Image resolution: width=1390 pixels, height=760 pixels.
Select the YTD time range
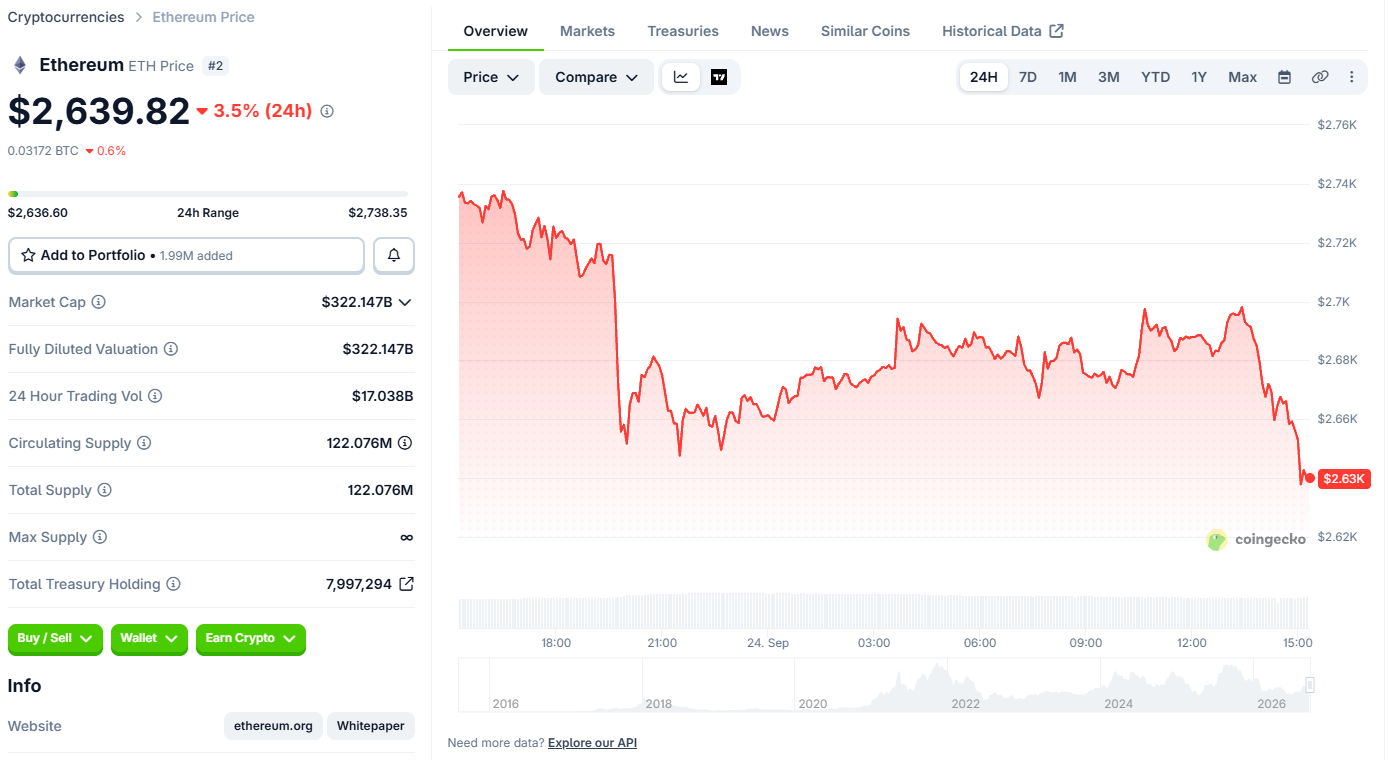1156,77
